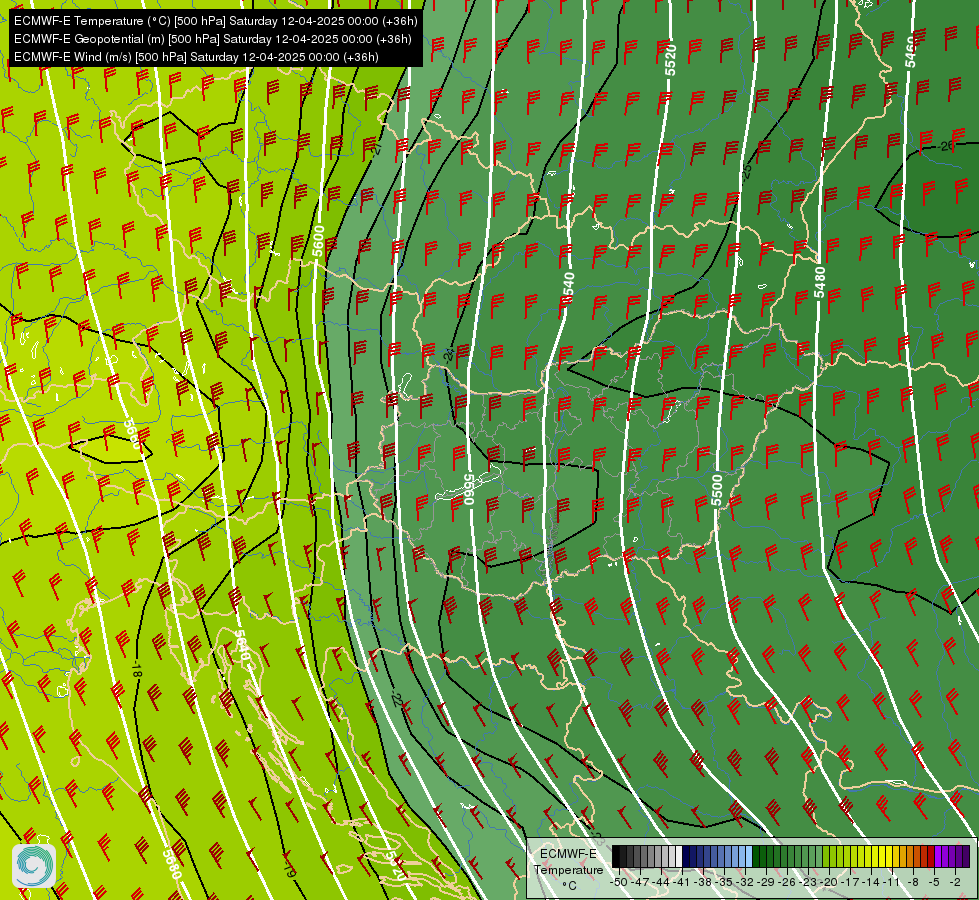The width and height of the screenshot is (979, 900).
Task: Click the -24 isotherm label on the map
Action: 448,355
